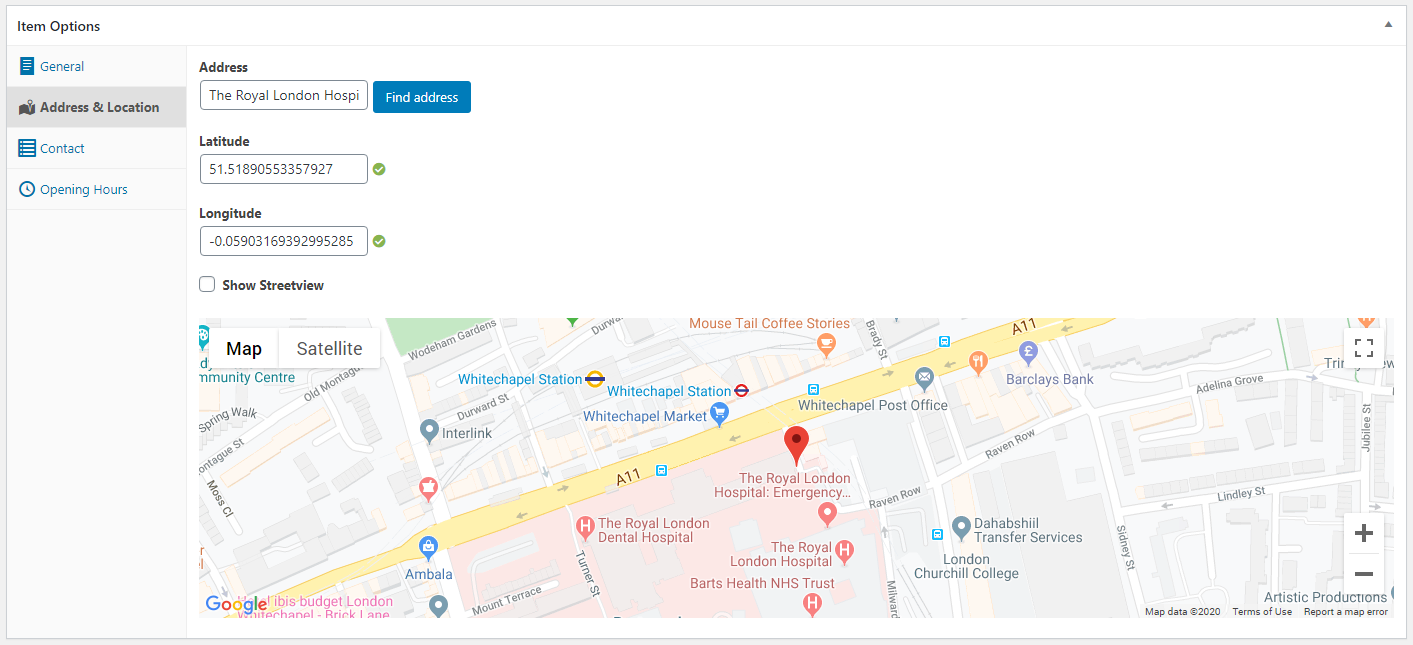
Task: Open the Terms of Use link
Action: pos(1261,612)
